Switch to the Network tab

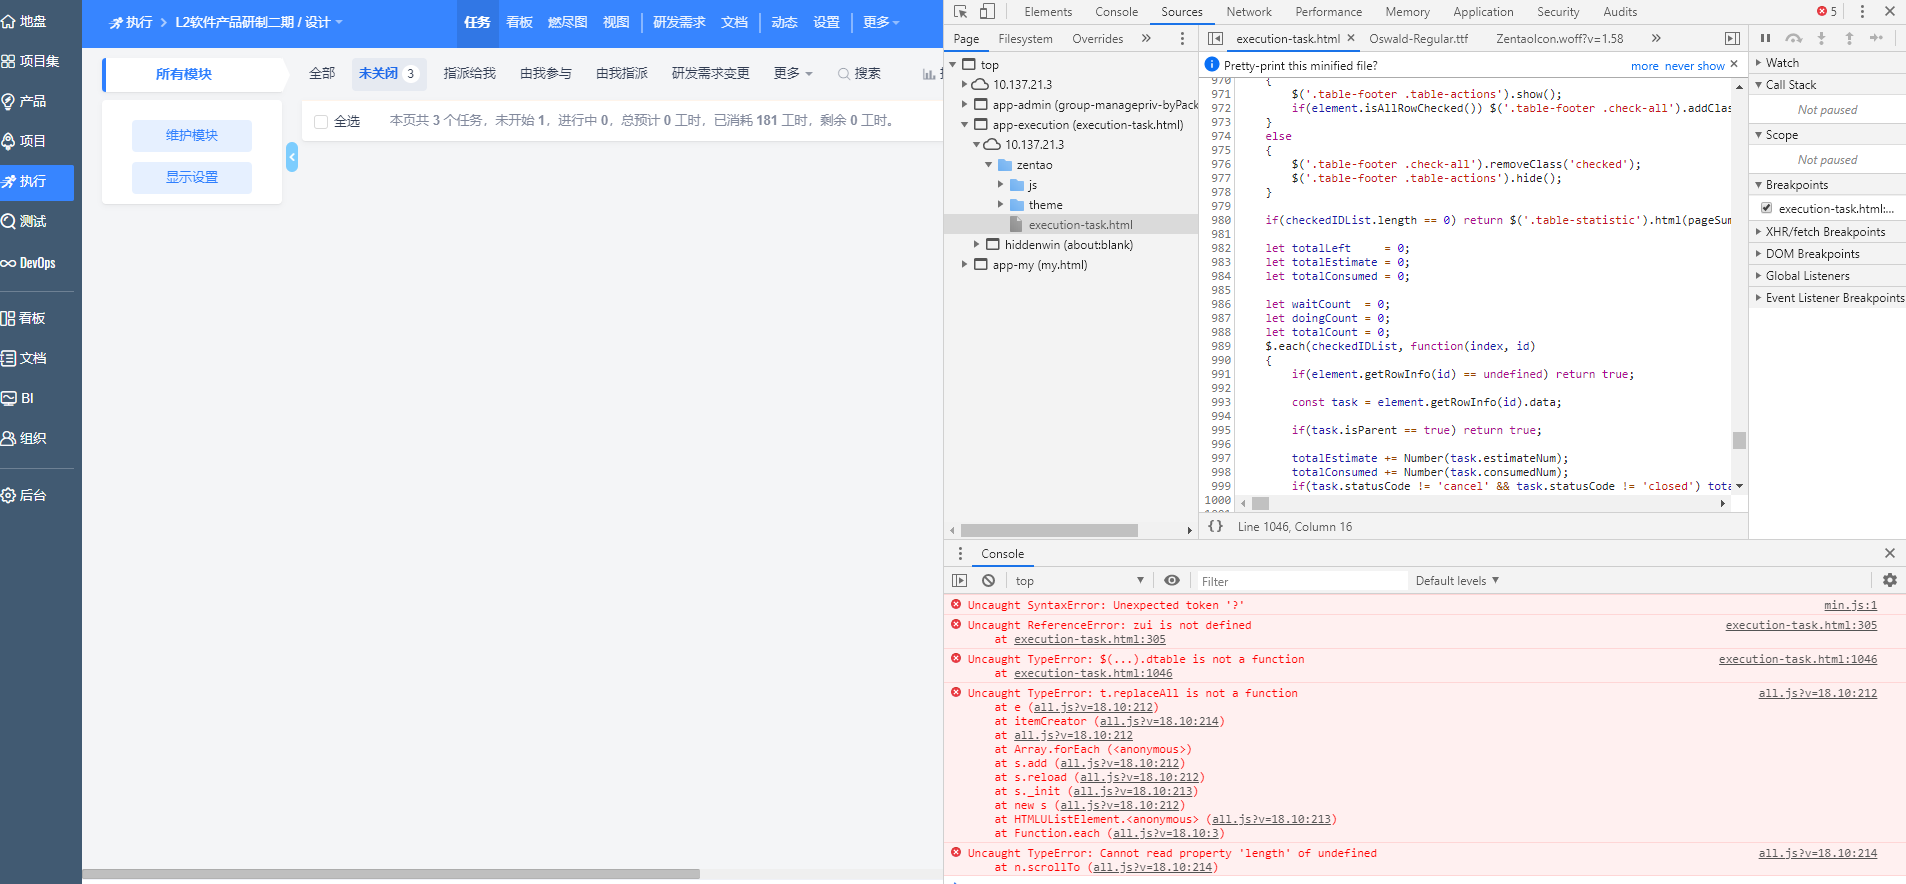[x=1248, y=12]
